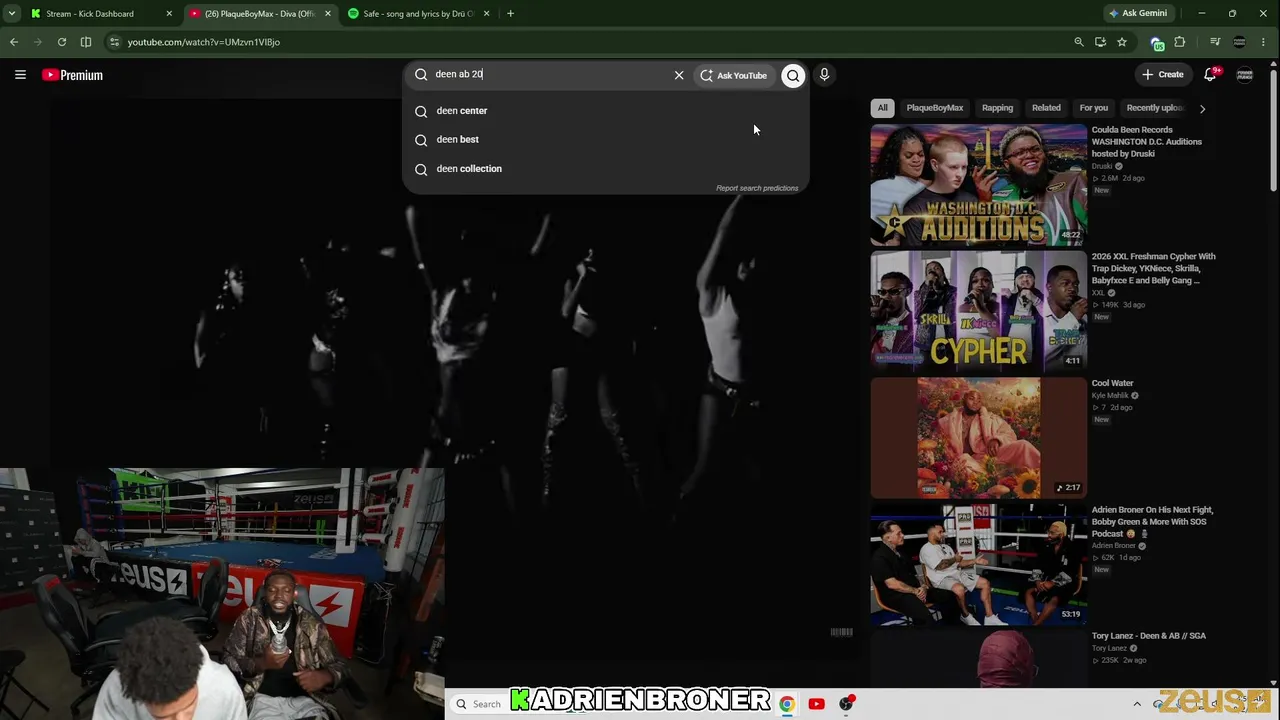Screen dimensions: 1280x720
Task: Switch to the PlaqueBoyMax - Diva browser tab
Action: [261, 14]
